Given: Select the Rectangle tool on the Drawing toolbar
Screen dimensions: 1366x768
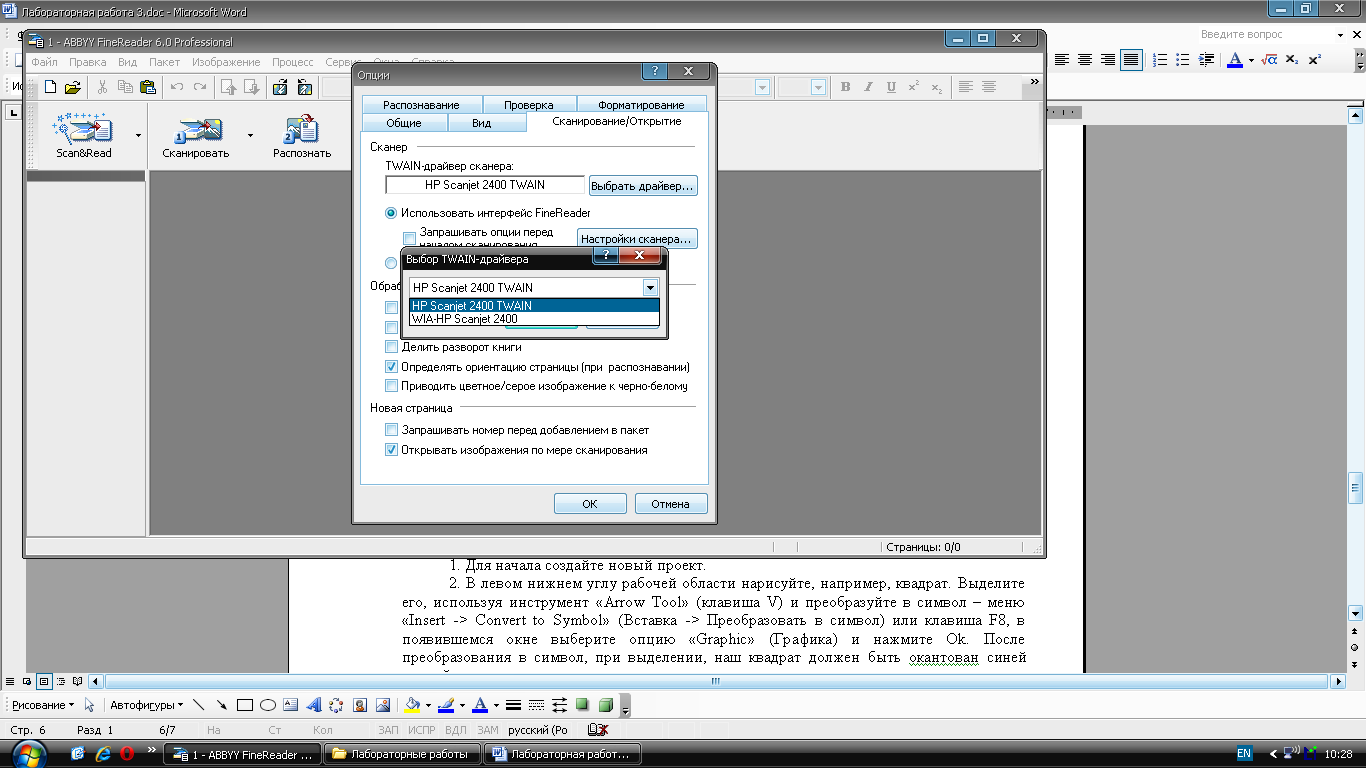Looking at the screenshot, I should (x=244, y=705).
